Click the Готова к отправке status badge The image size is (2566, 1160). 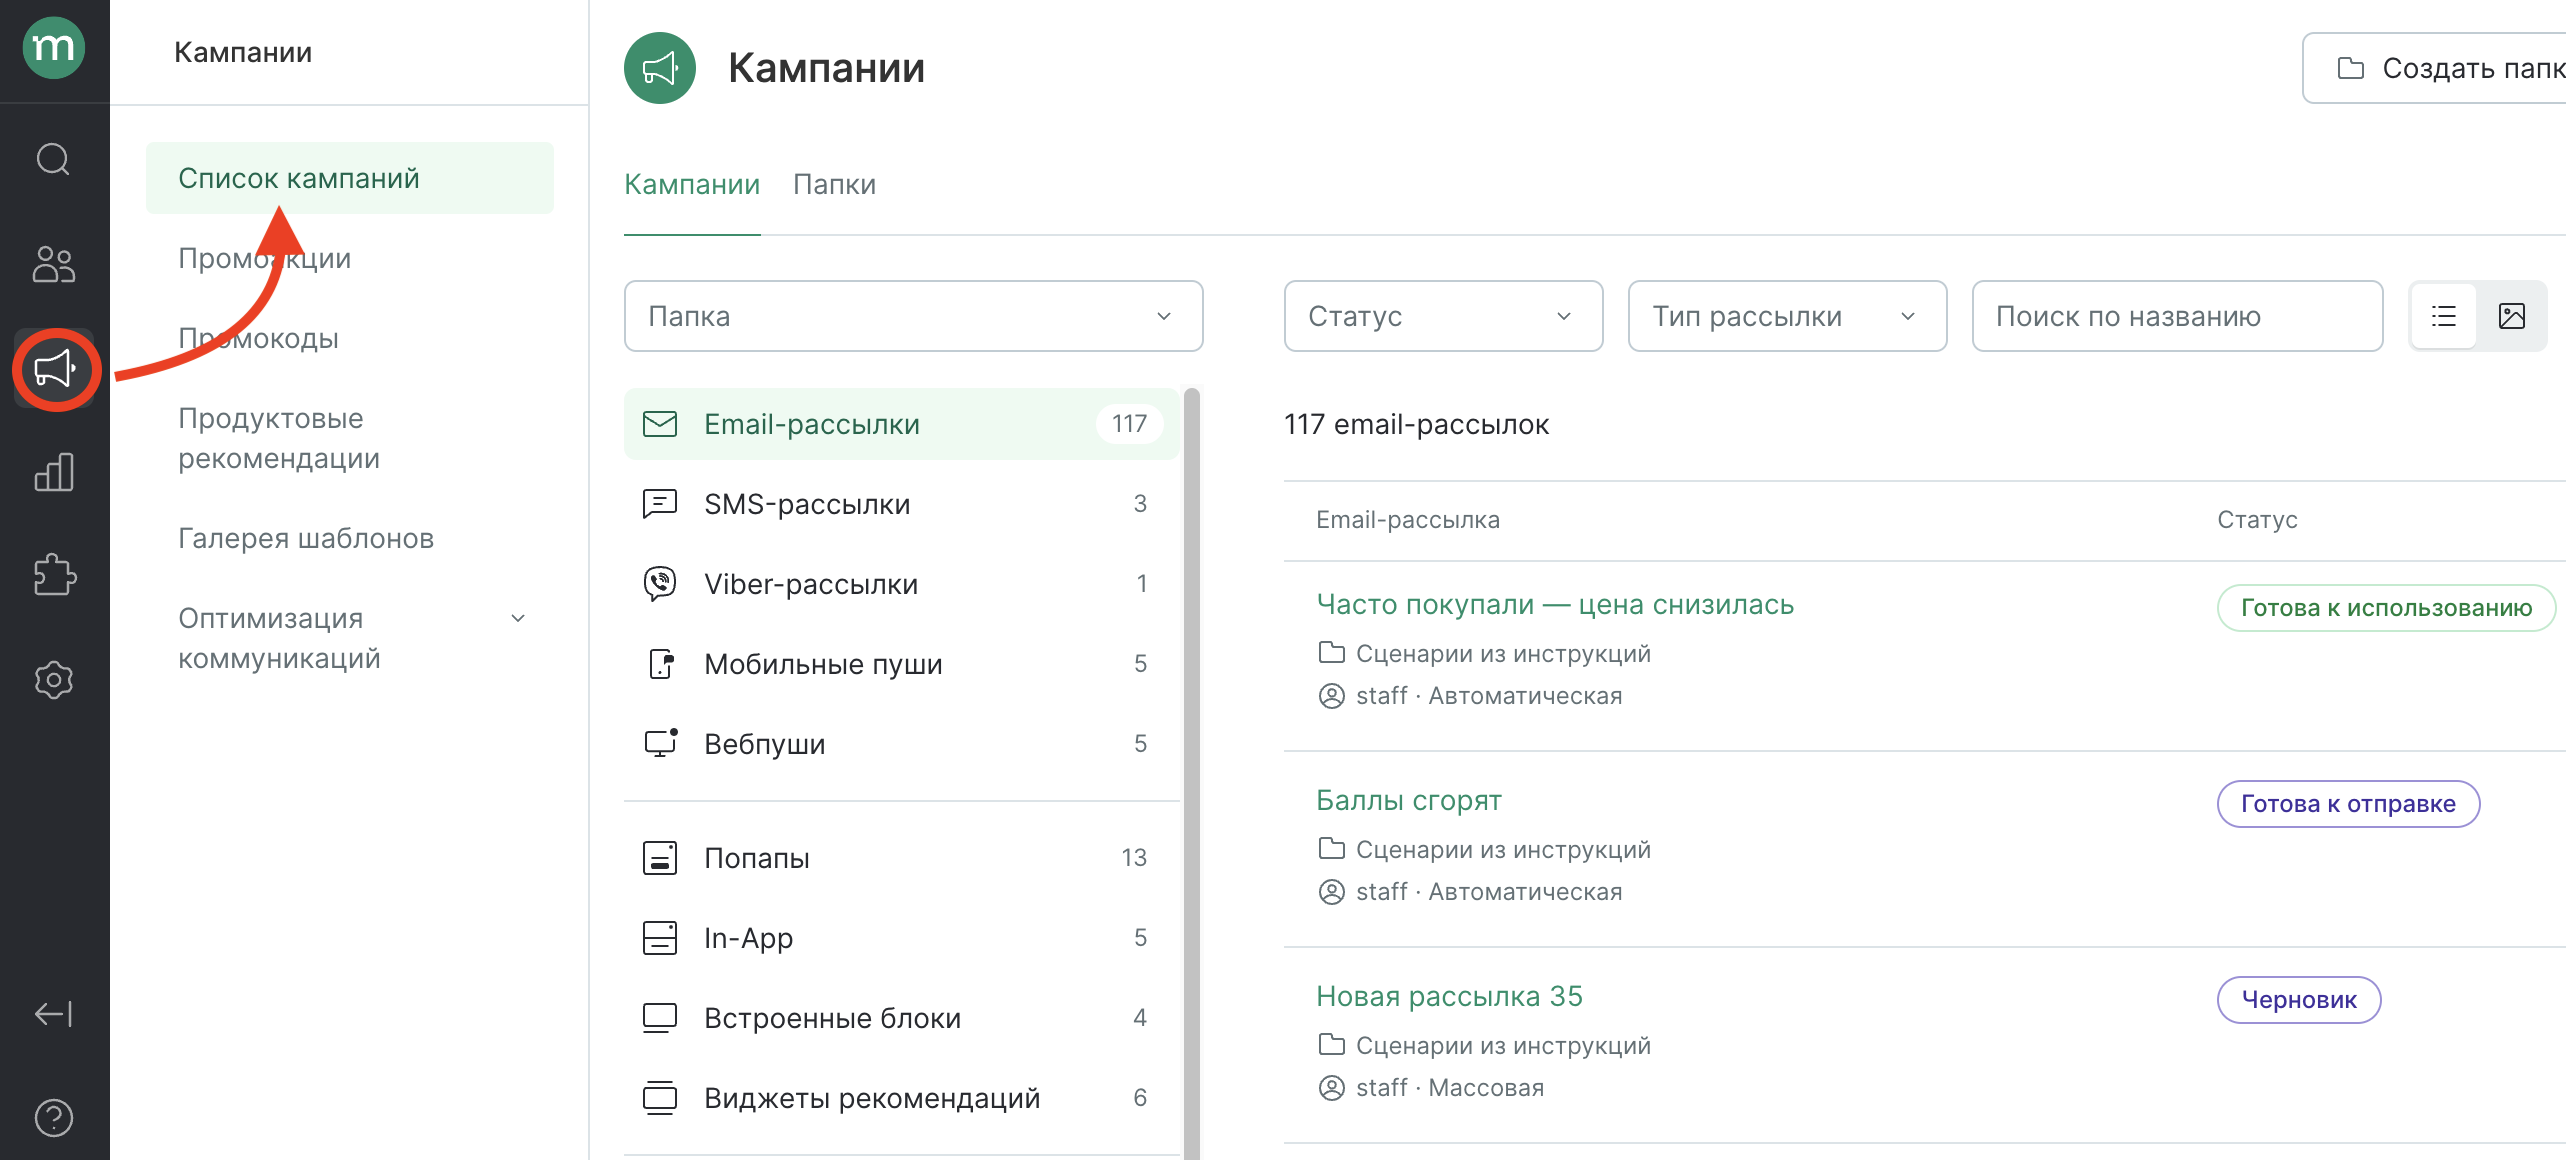point(2348,804)
